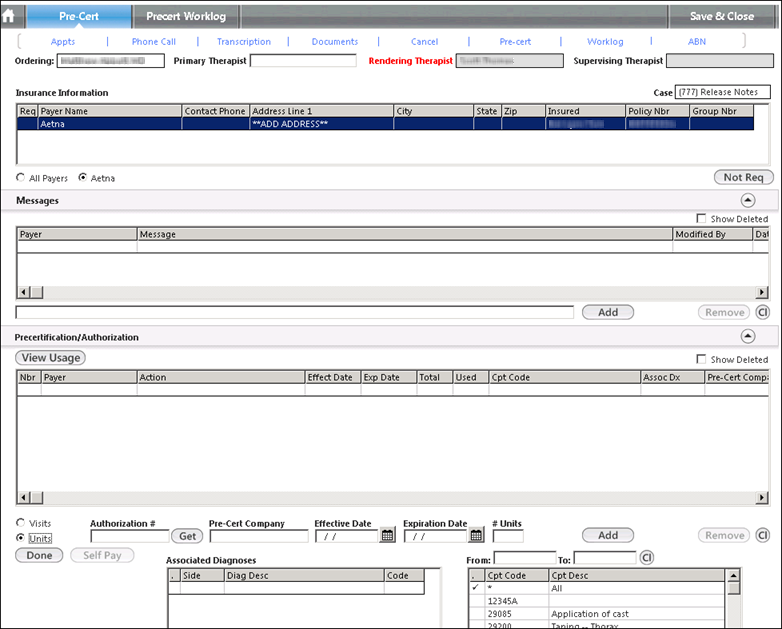Focus the Primary Therapist field
This screenshot has height=629, width=782.
pyautogui.click(x=303, y=61)
